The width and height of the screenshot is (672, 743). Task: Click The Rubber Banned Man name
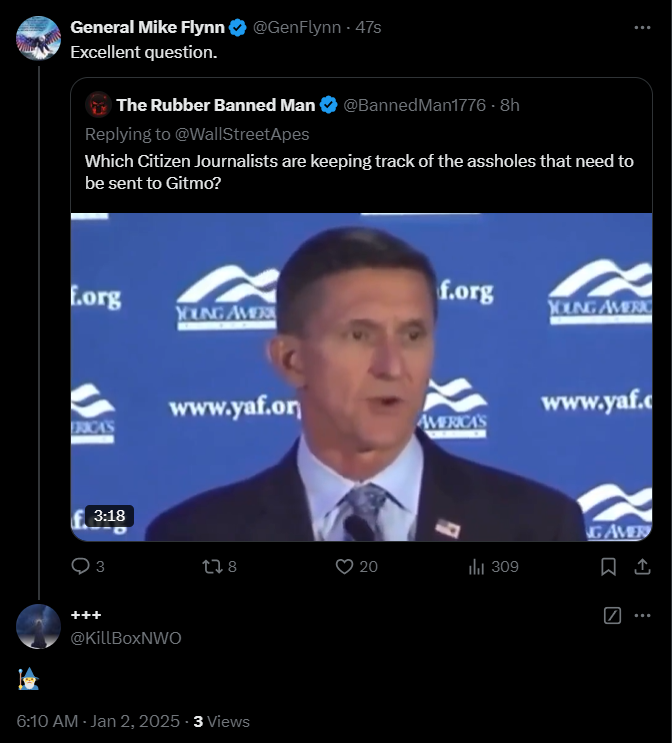click(215, 105)
